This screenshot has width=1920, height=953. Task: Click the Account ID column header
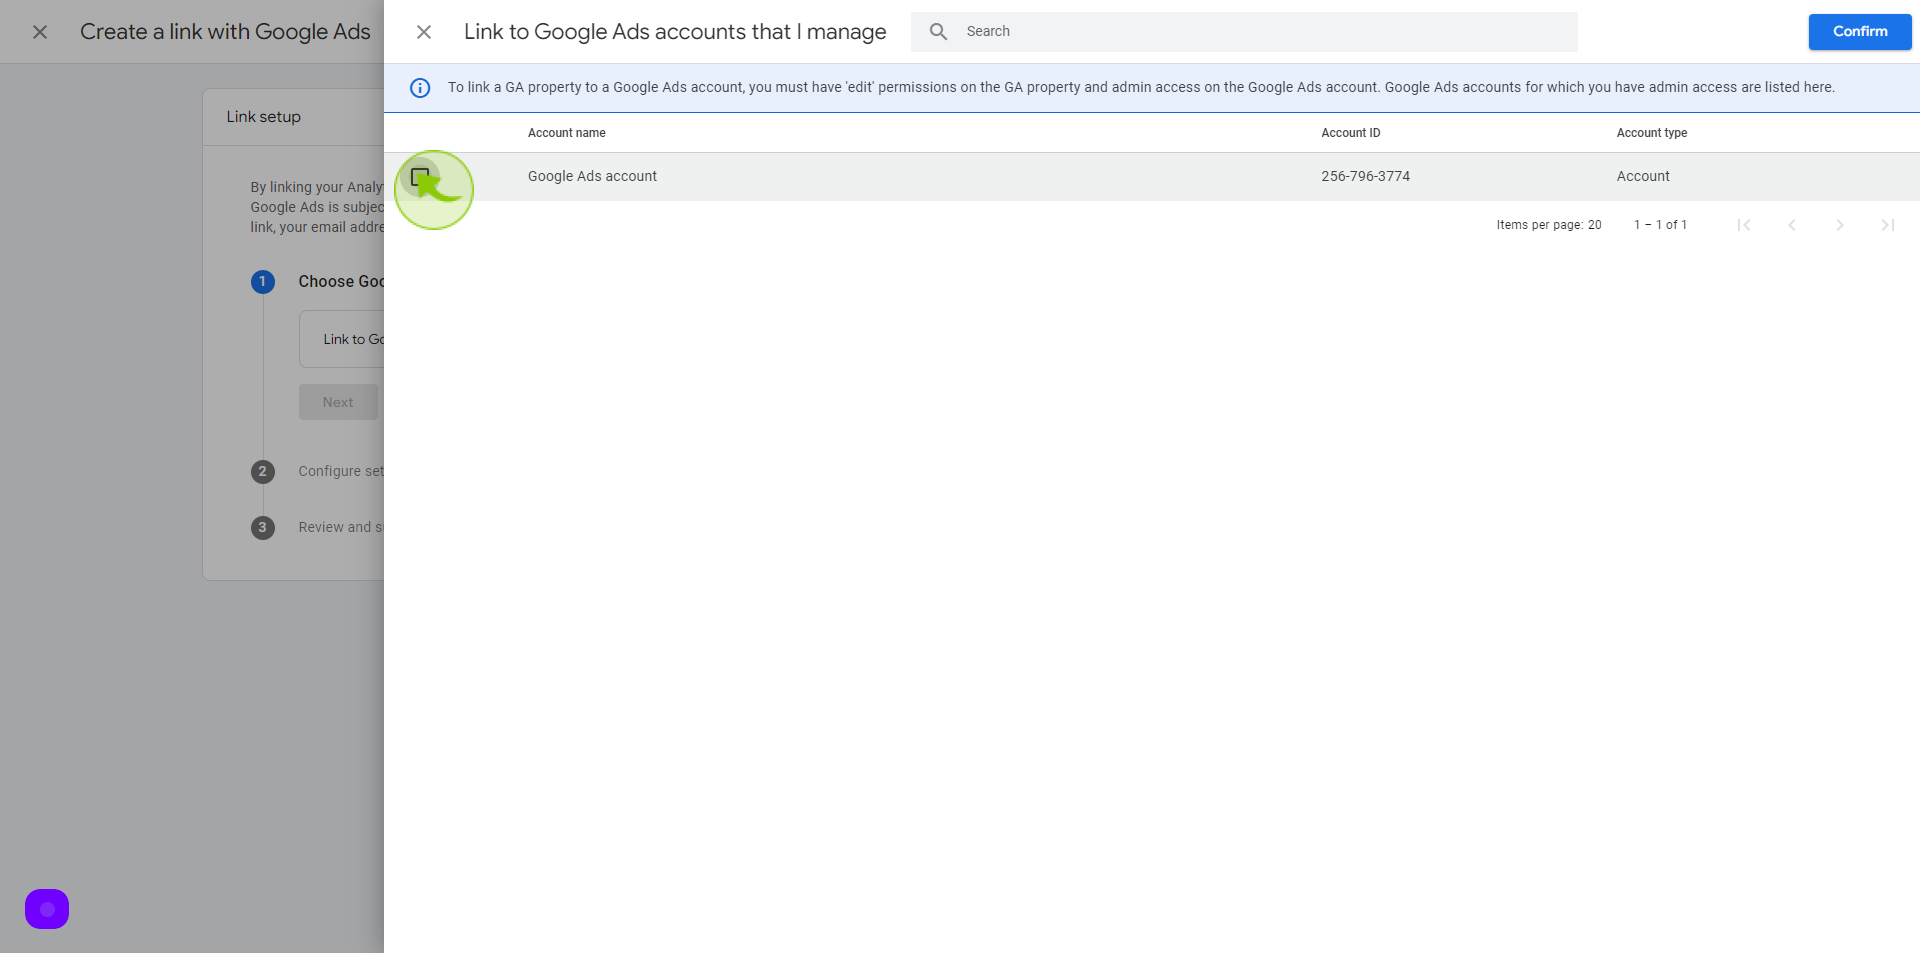click(1351, 133)
